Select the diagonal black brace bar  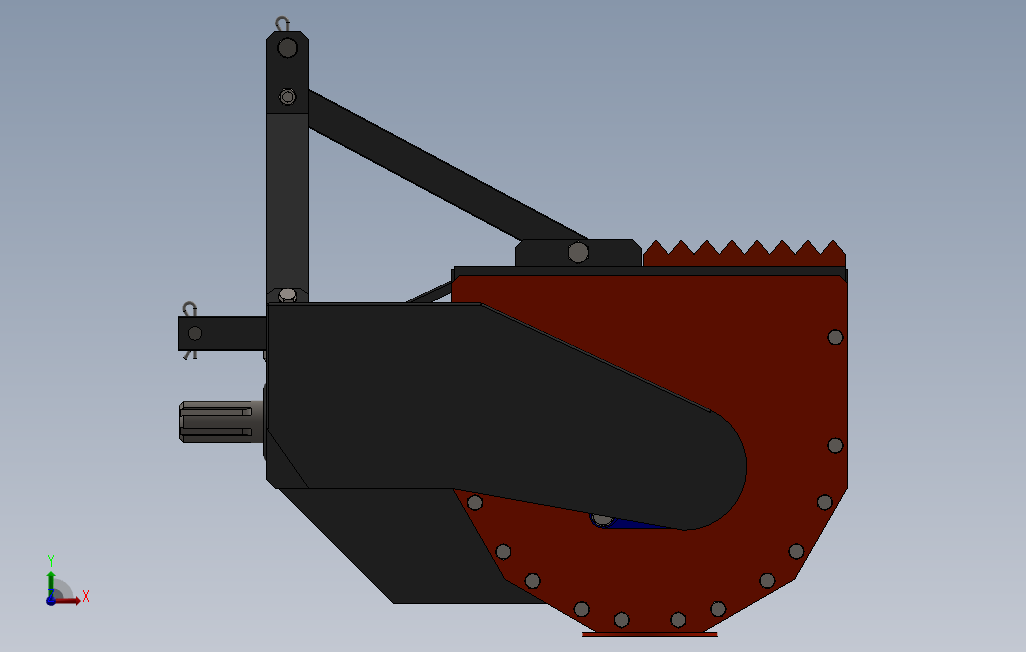(447, 165)
